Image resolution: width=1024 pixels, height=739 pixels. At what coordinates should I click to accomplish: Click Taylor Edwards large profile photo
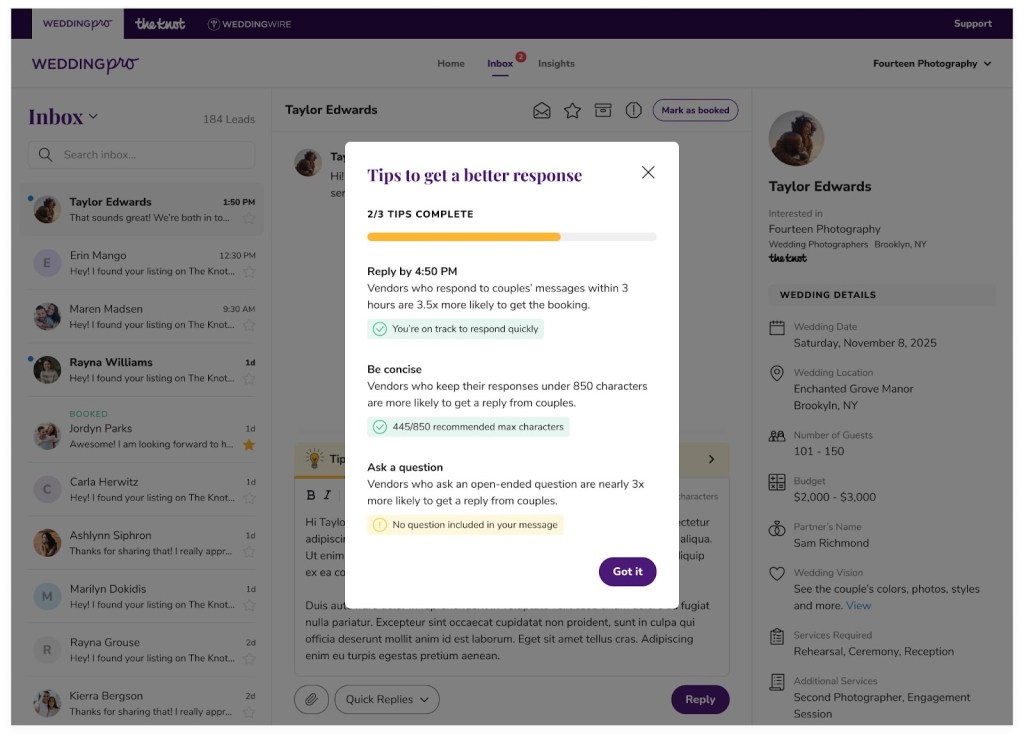click(796, 138)
